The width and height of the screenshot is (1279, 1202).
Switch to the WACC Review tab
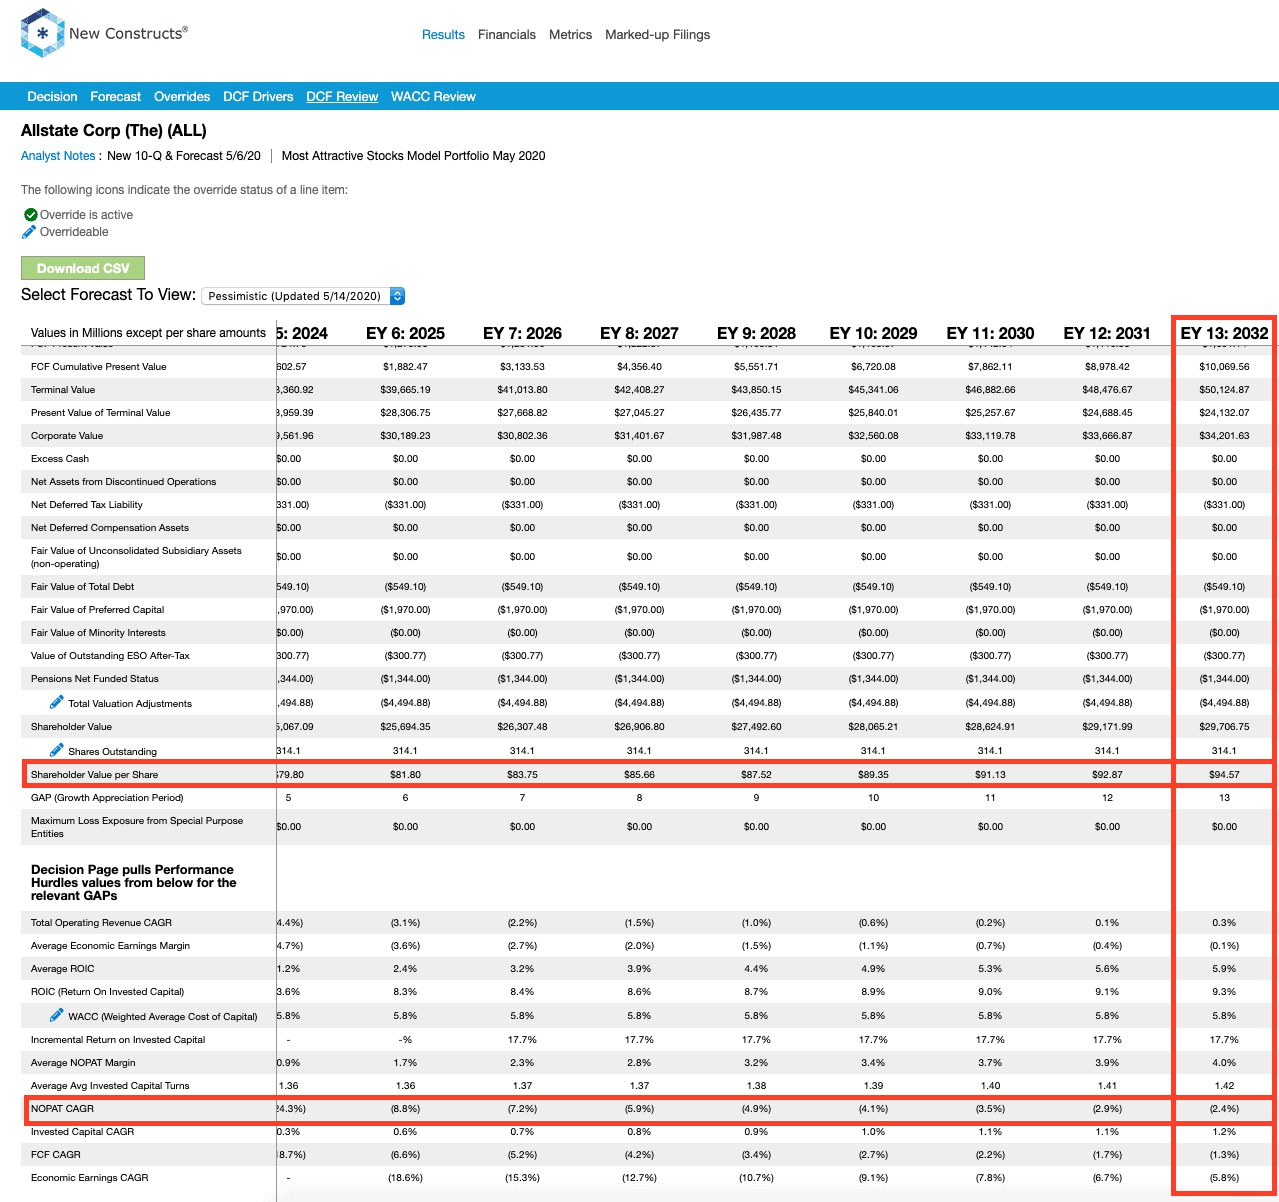433,97
